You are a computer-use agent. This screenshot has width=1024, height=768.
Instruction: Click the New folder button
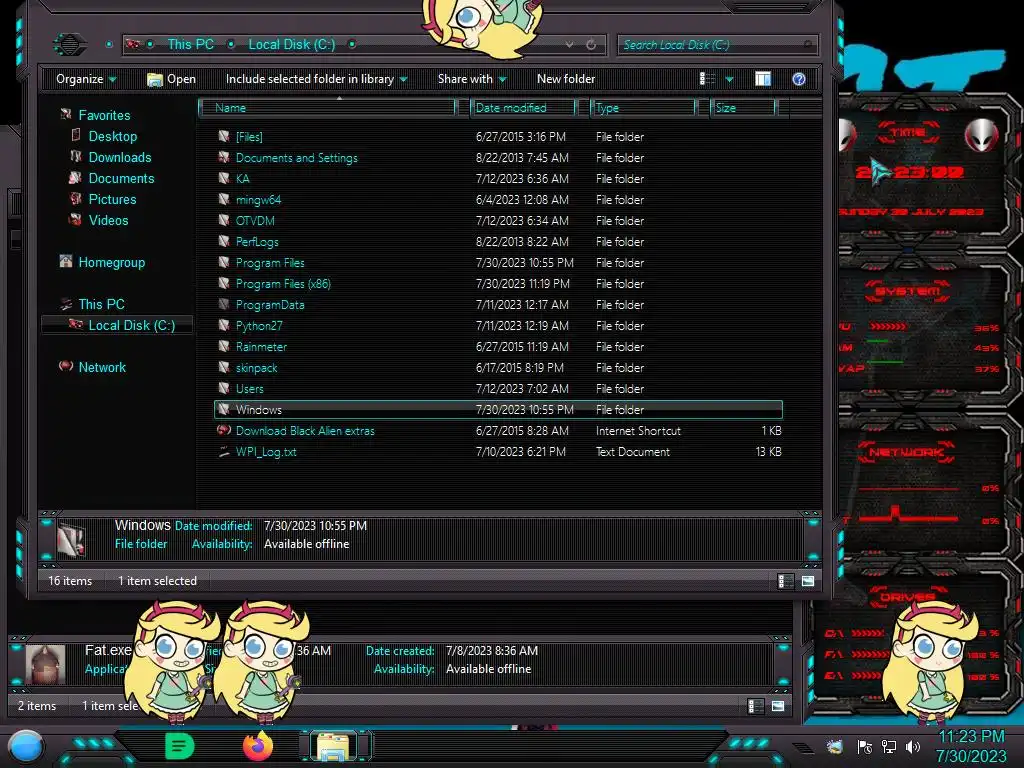click(x=566, y=79)
